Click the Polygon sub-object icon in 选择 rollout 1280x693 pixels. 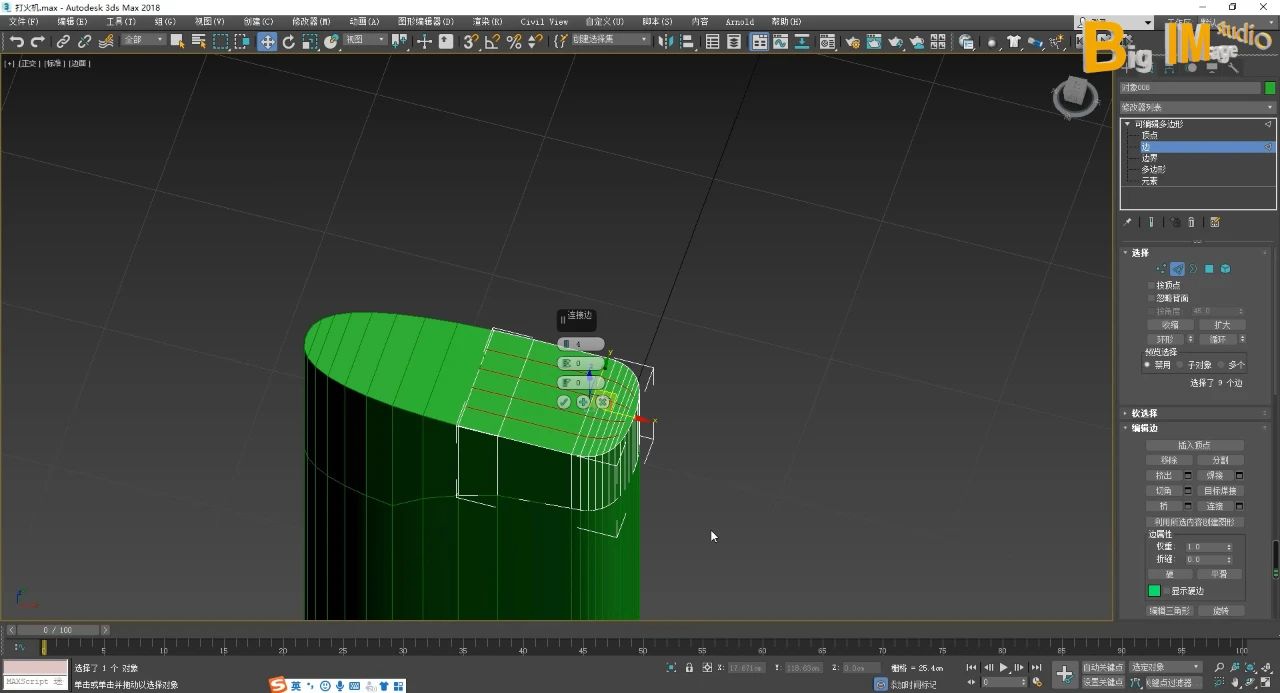pos(1209,269)
